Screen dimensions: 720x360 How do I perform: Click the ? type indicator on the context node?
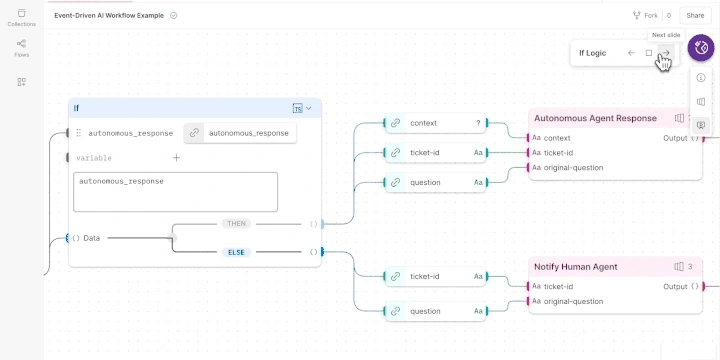pos(478,123)
